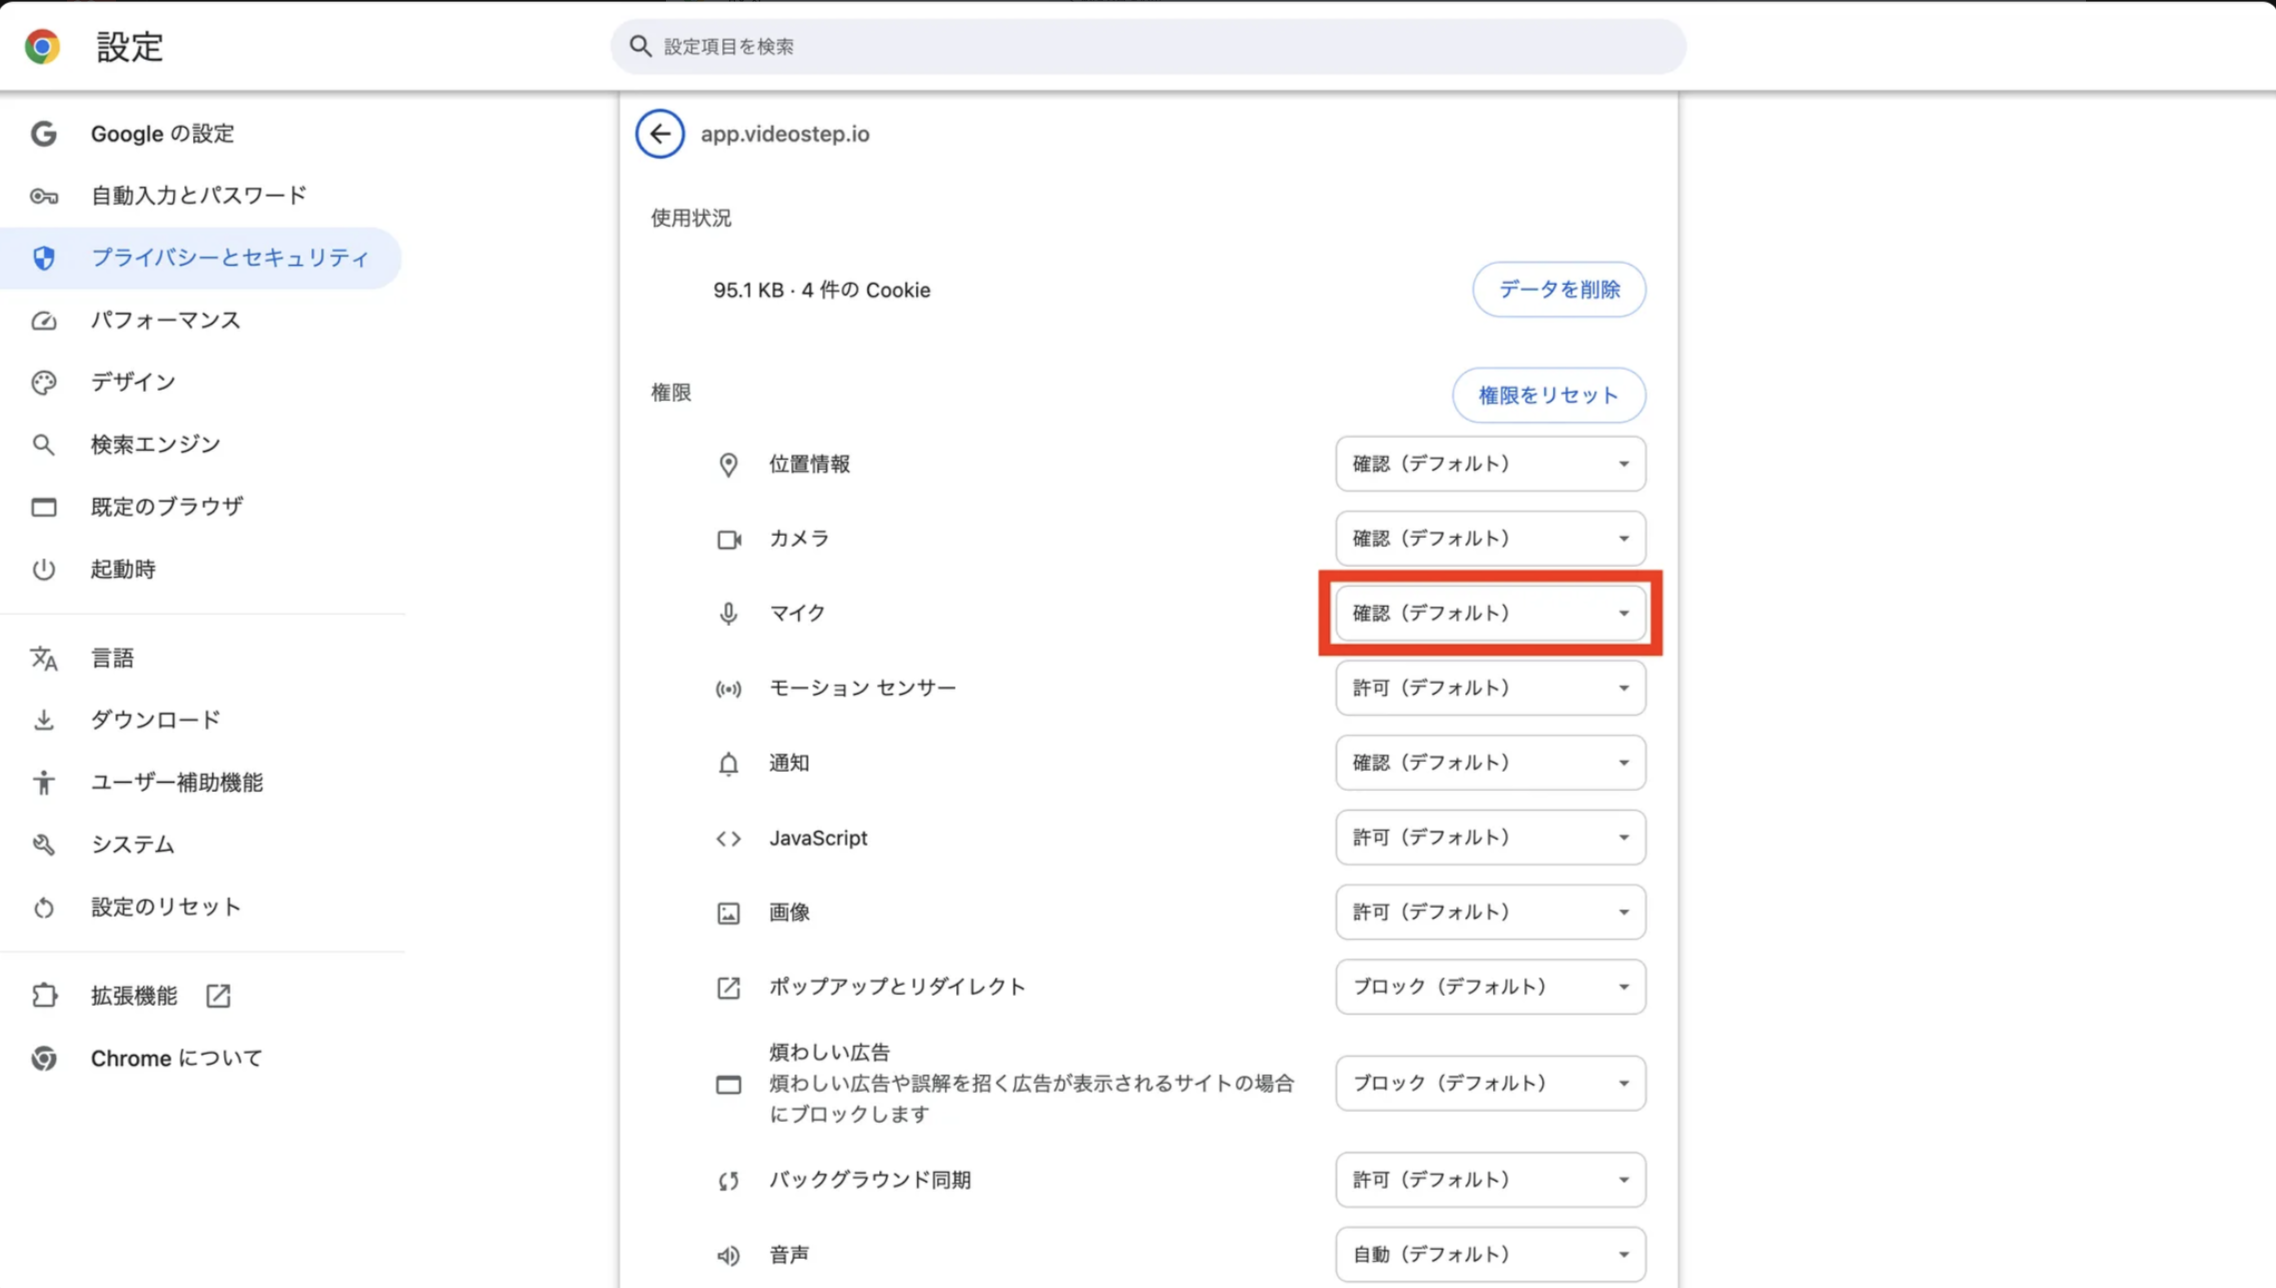The height and width of the screenshot is (1288, 2276).
Task: Click the back arrow next to app.videostep.io
Action: coord(659,134)
